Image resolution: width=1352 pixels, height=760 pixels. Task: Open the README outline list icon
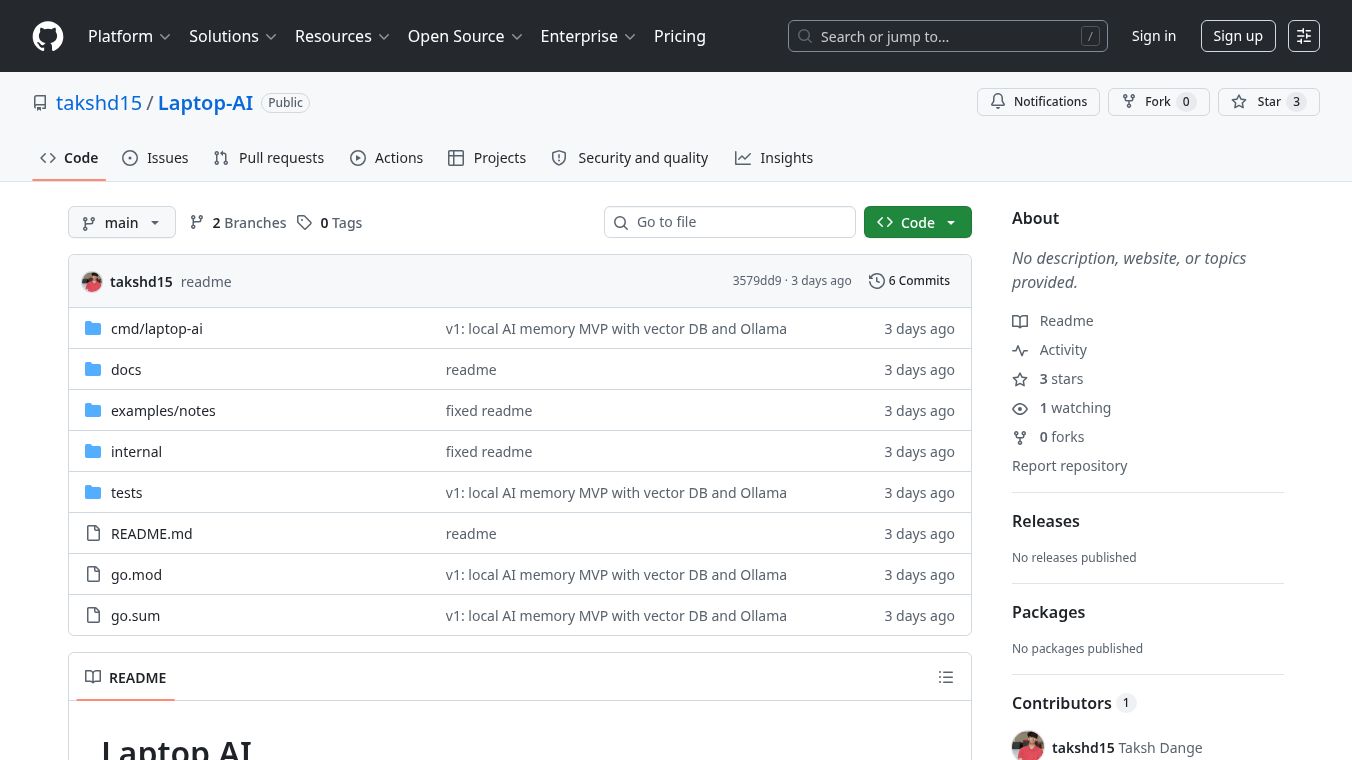click(946, 677)
